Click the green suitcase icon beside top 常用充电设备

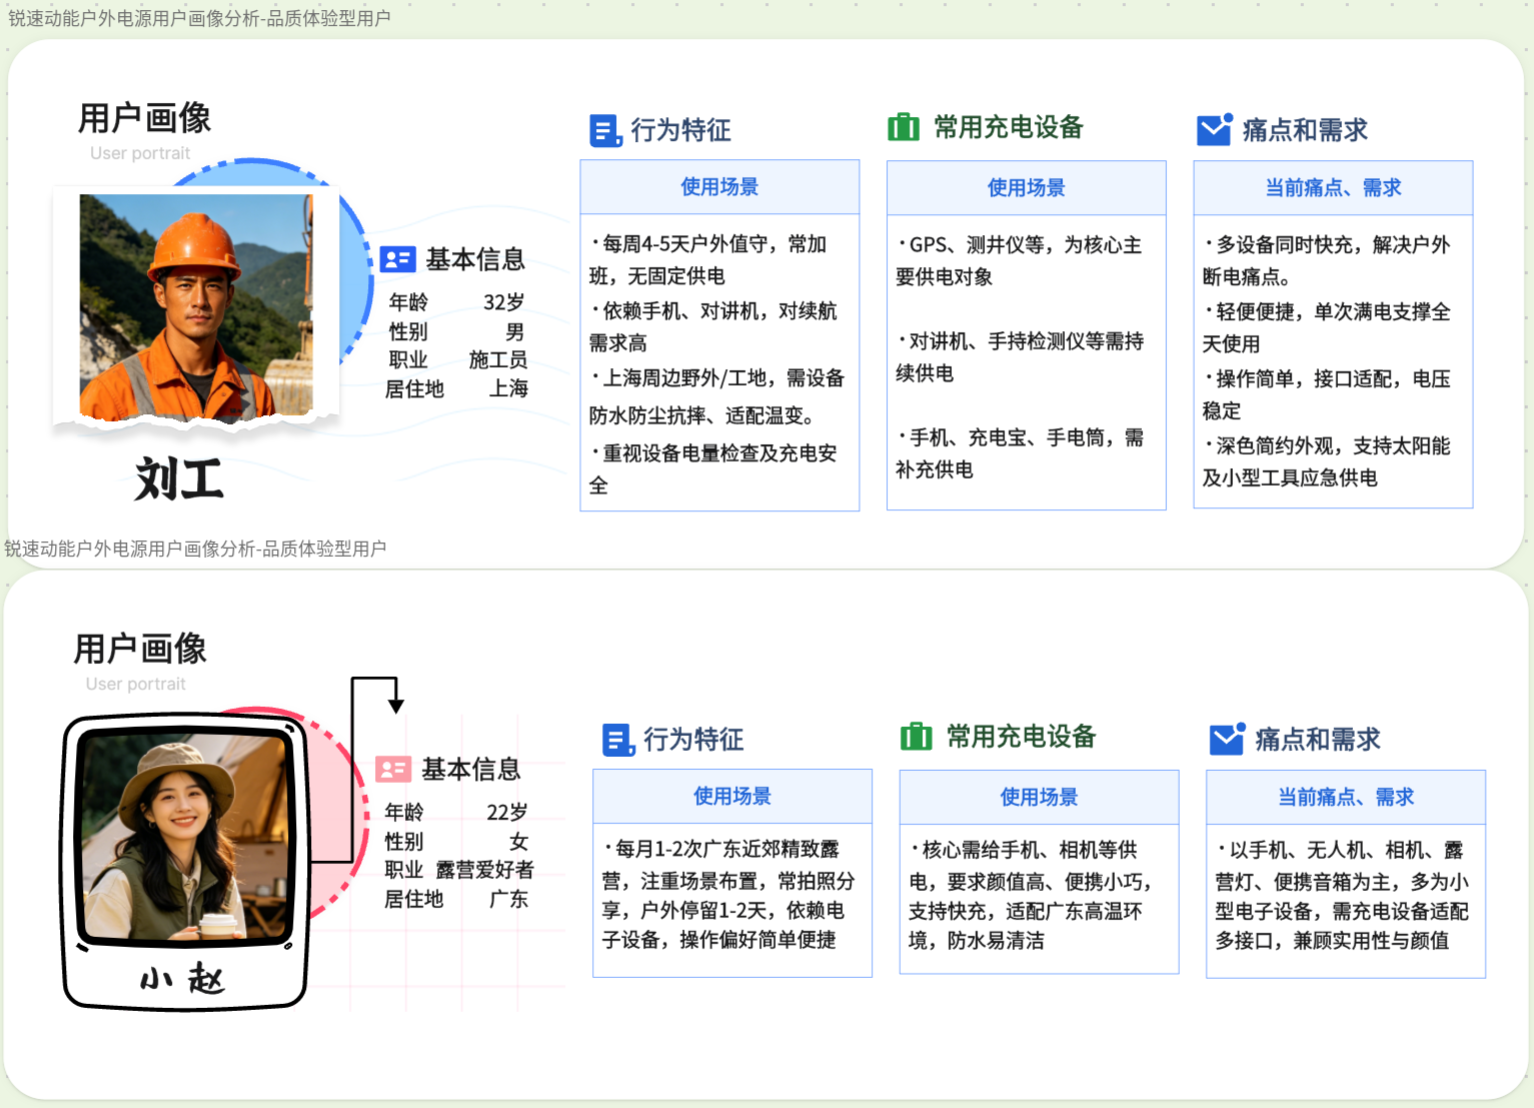[903, 127]
